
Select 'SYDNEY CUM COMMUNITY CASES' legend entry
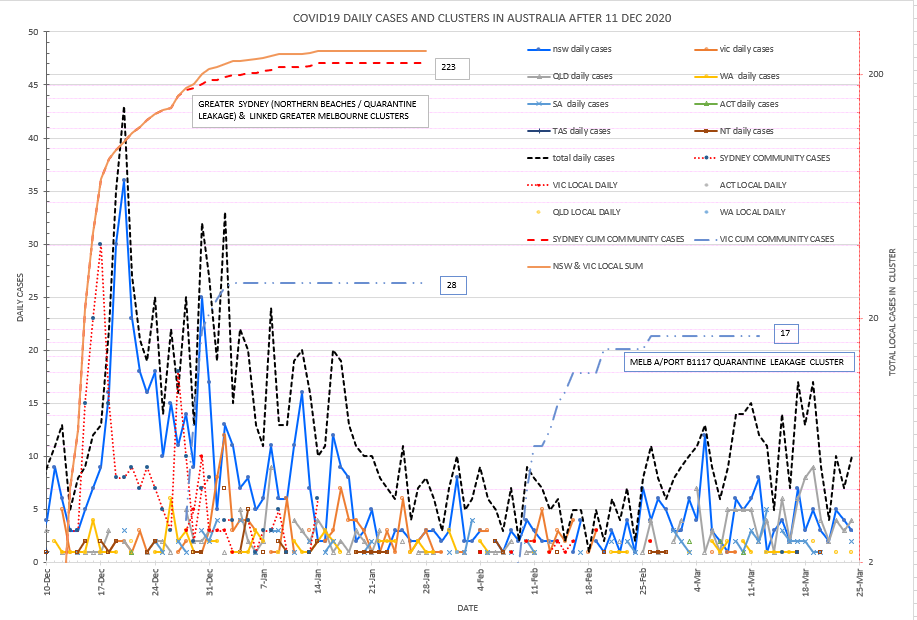click(605, 239)
